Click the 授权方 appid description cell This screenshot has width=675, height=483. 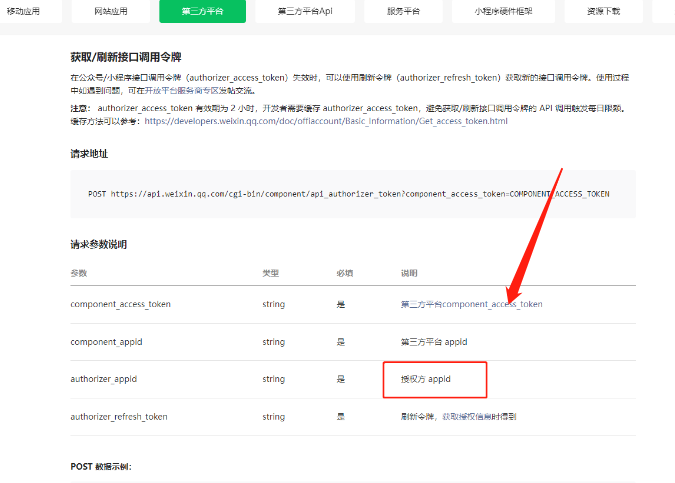426,379
